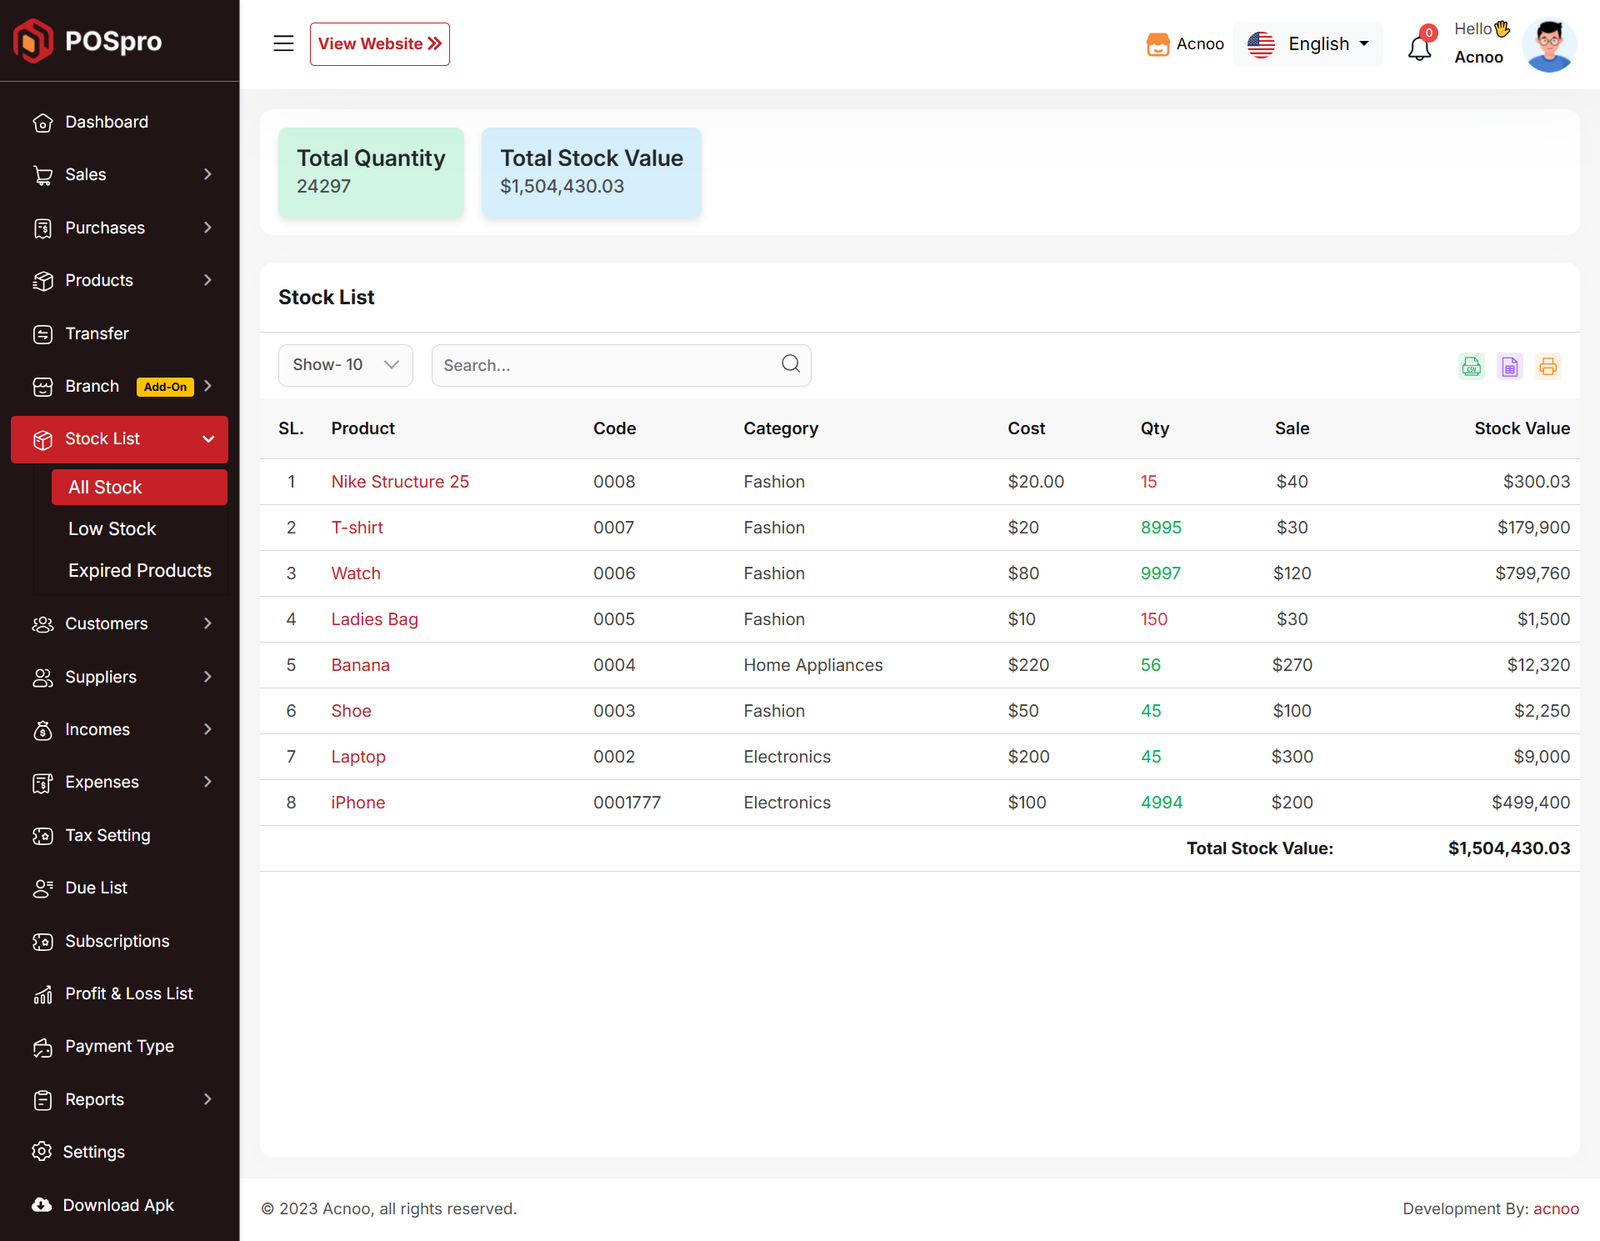This screenshot has height=1241, width=1600.
Task: Select Low Stock submenu item
Action: tap(112, 529)
